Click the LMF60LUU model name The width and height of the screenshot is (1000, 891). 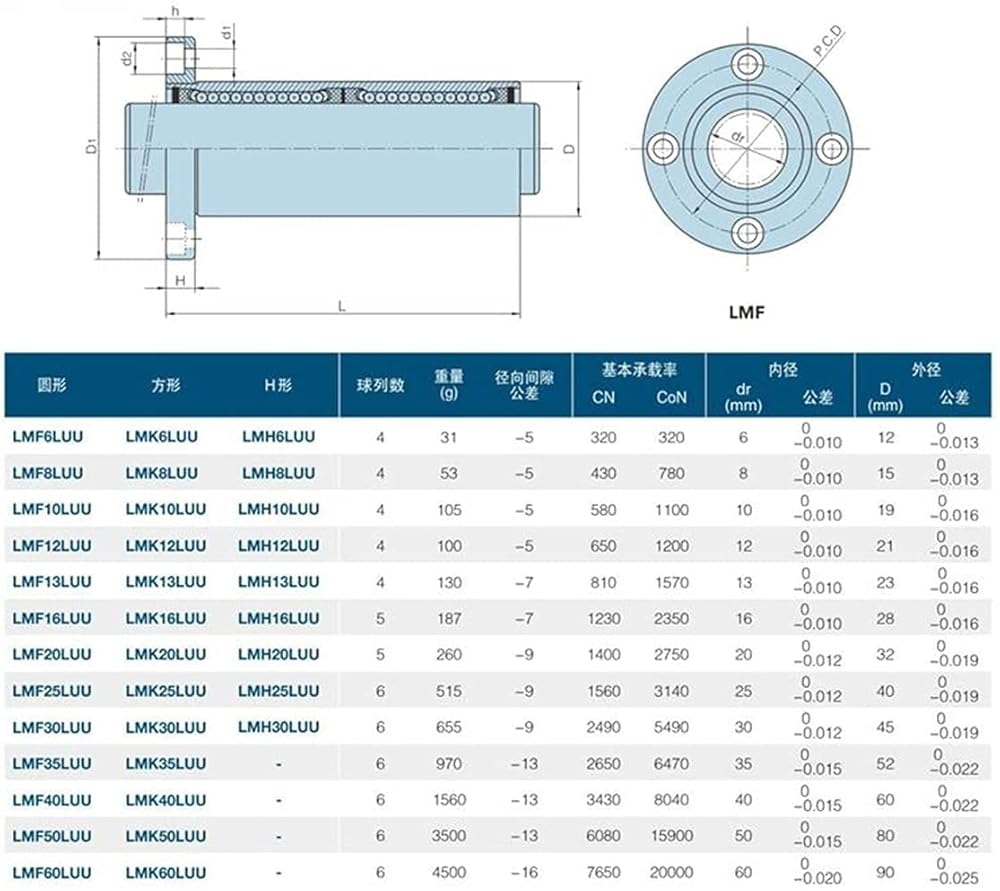pyautogui.click(x=52, y=871)
